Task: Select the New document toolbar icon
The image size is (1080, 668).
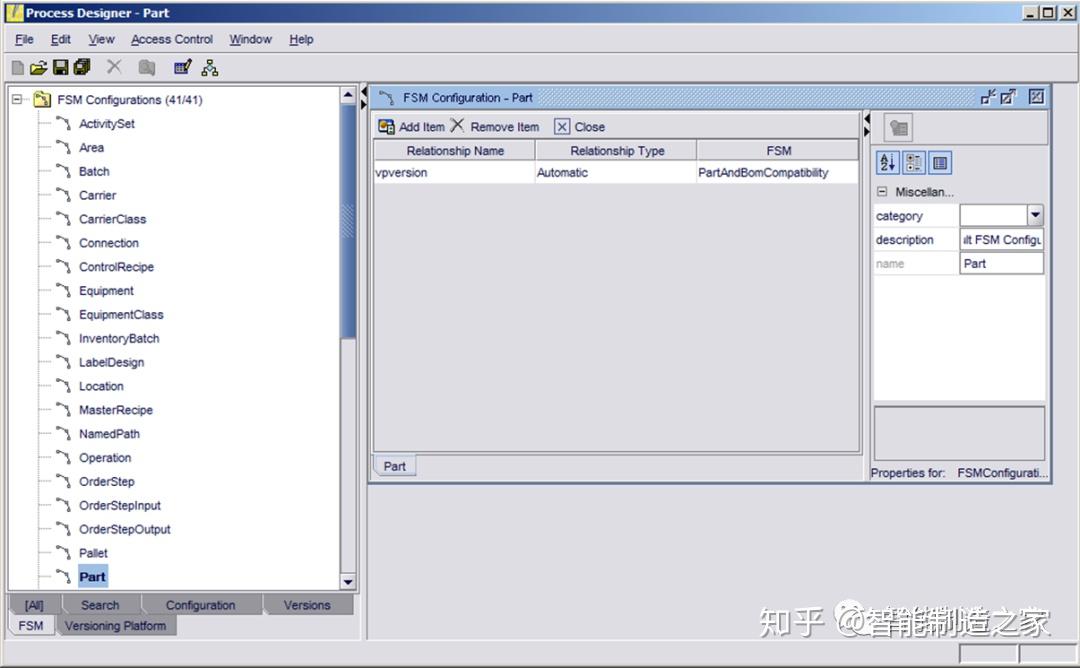Action: click(x=17, y=67)
